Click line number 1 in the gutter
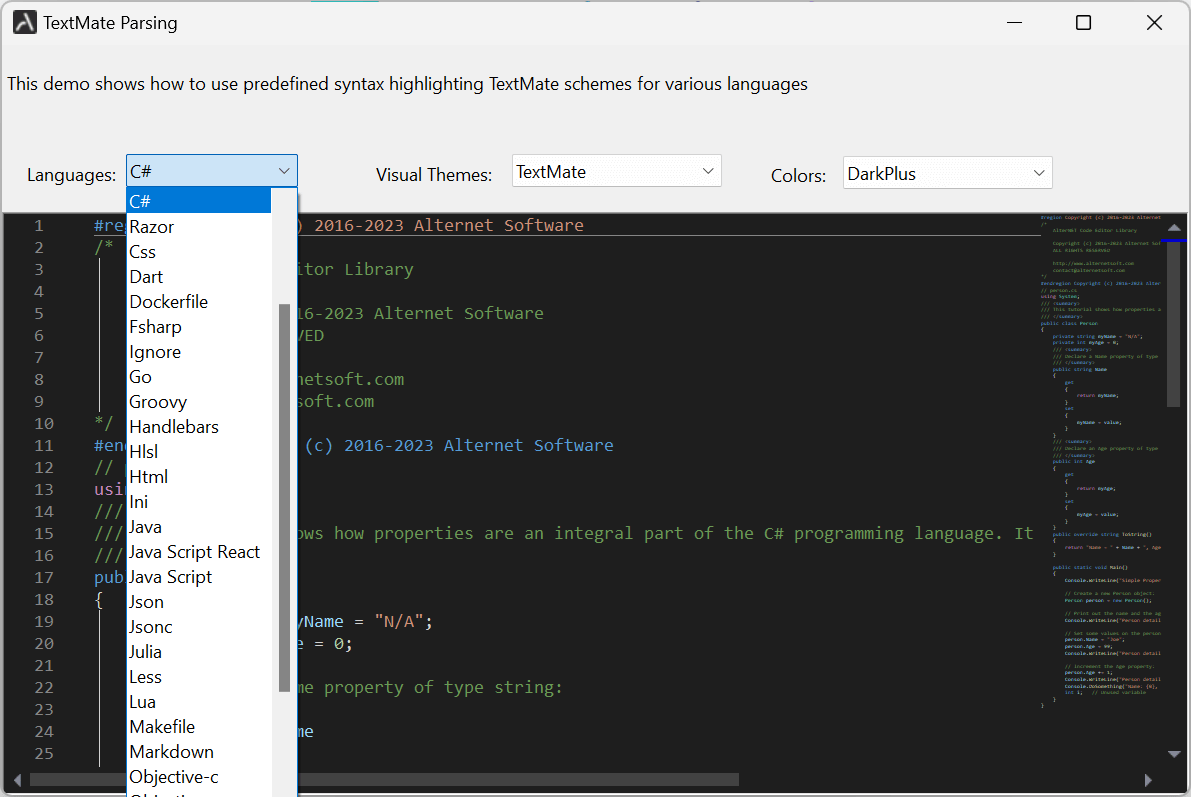 pos(39,226)
